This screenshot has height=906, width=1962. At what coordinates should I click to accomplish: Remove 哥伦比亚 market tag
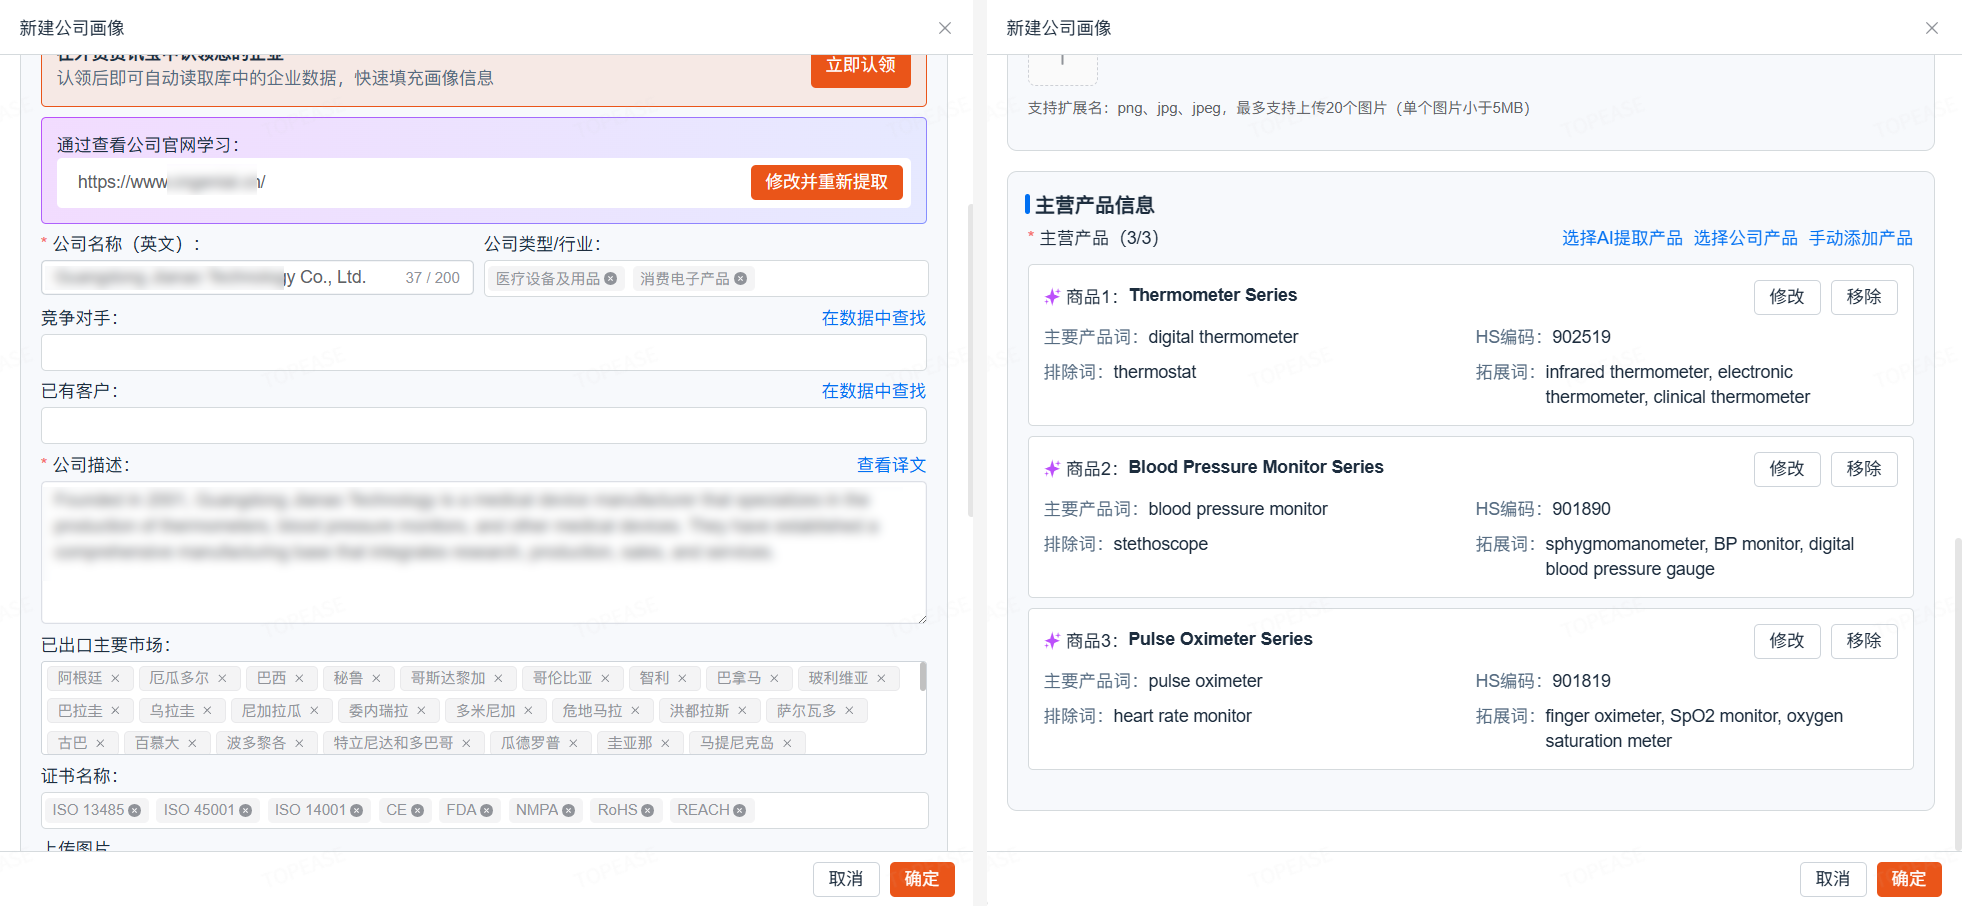pyautogui.click(x=605, y=678)
